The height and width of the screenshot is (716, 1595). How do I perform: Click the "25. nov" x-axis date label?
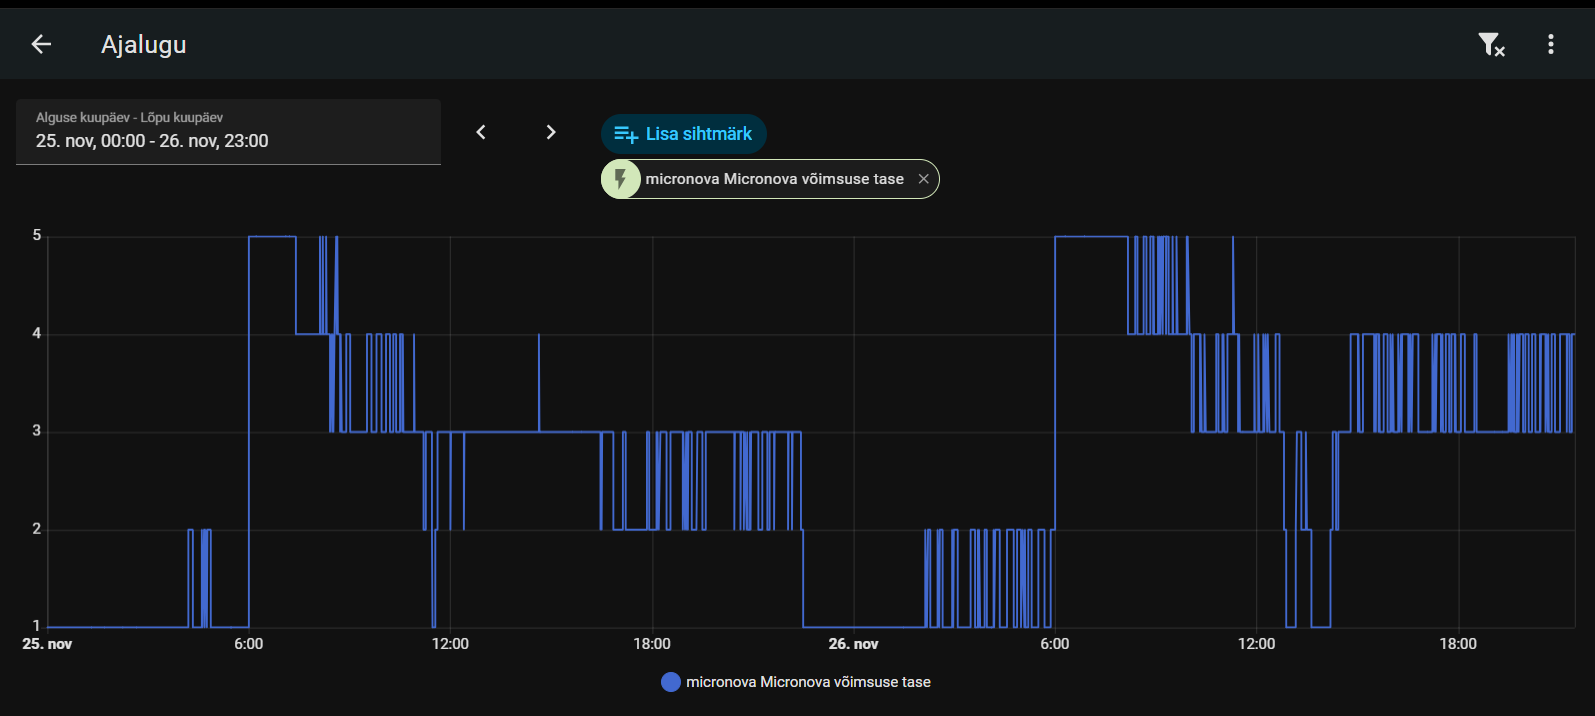point(47,644)
